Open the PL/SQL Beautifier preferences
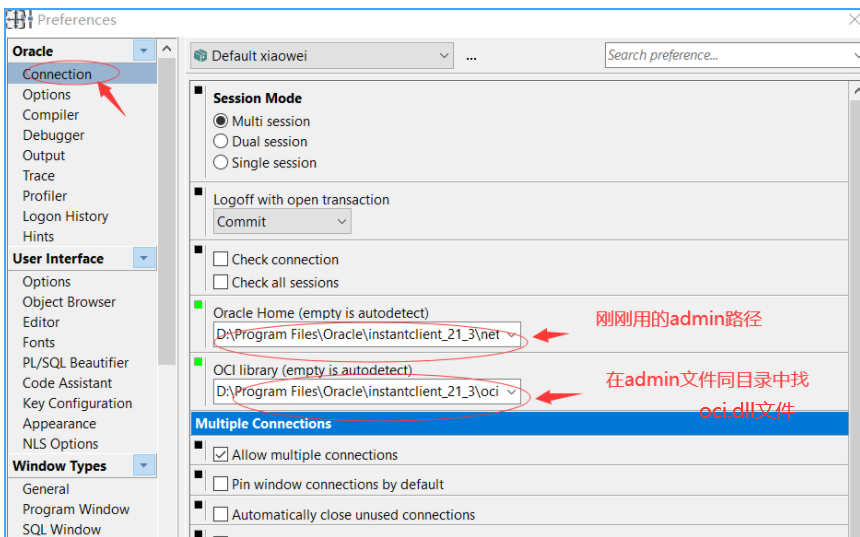This screenshot has height=537, width=860. pos(75,363)
